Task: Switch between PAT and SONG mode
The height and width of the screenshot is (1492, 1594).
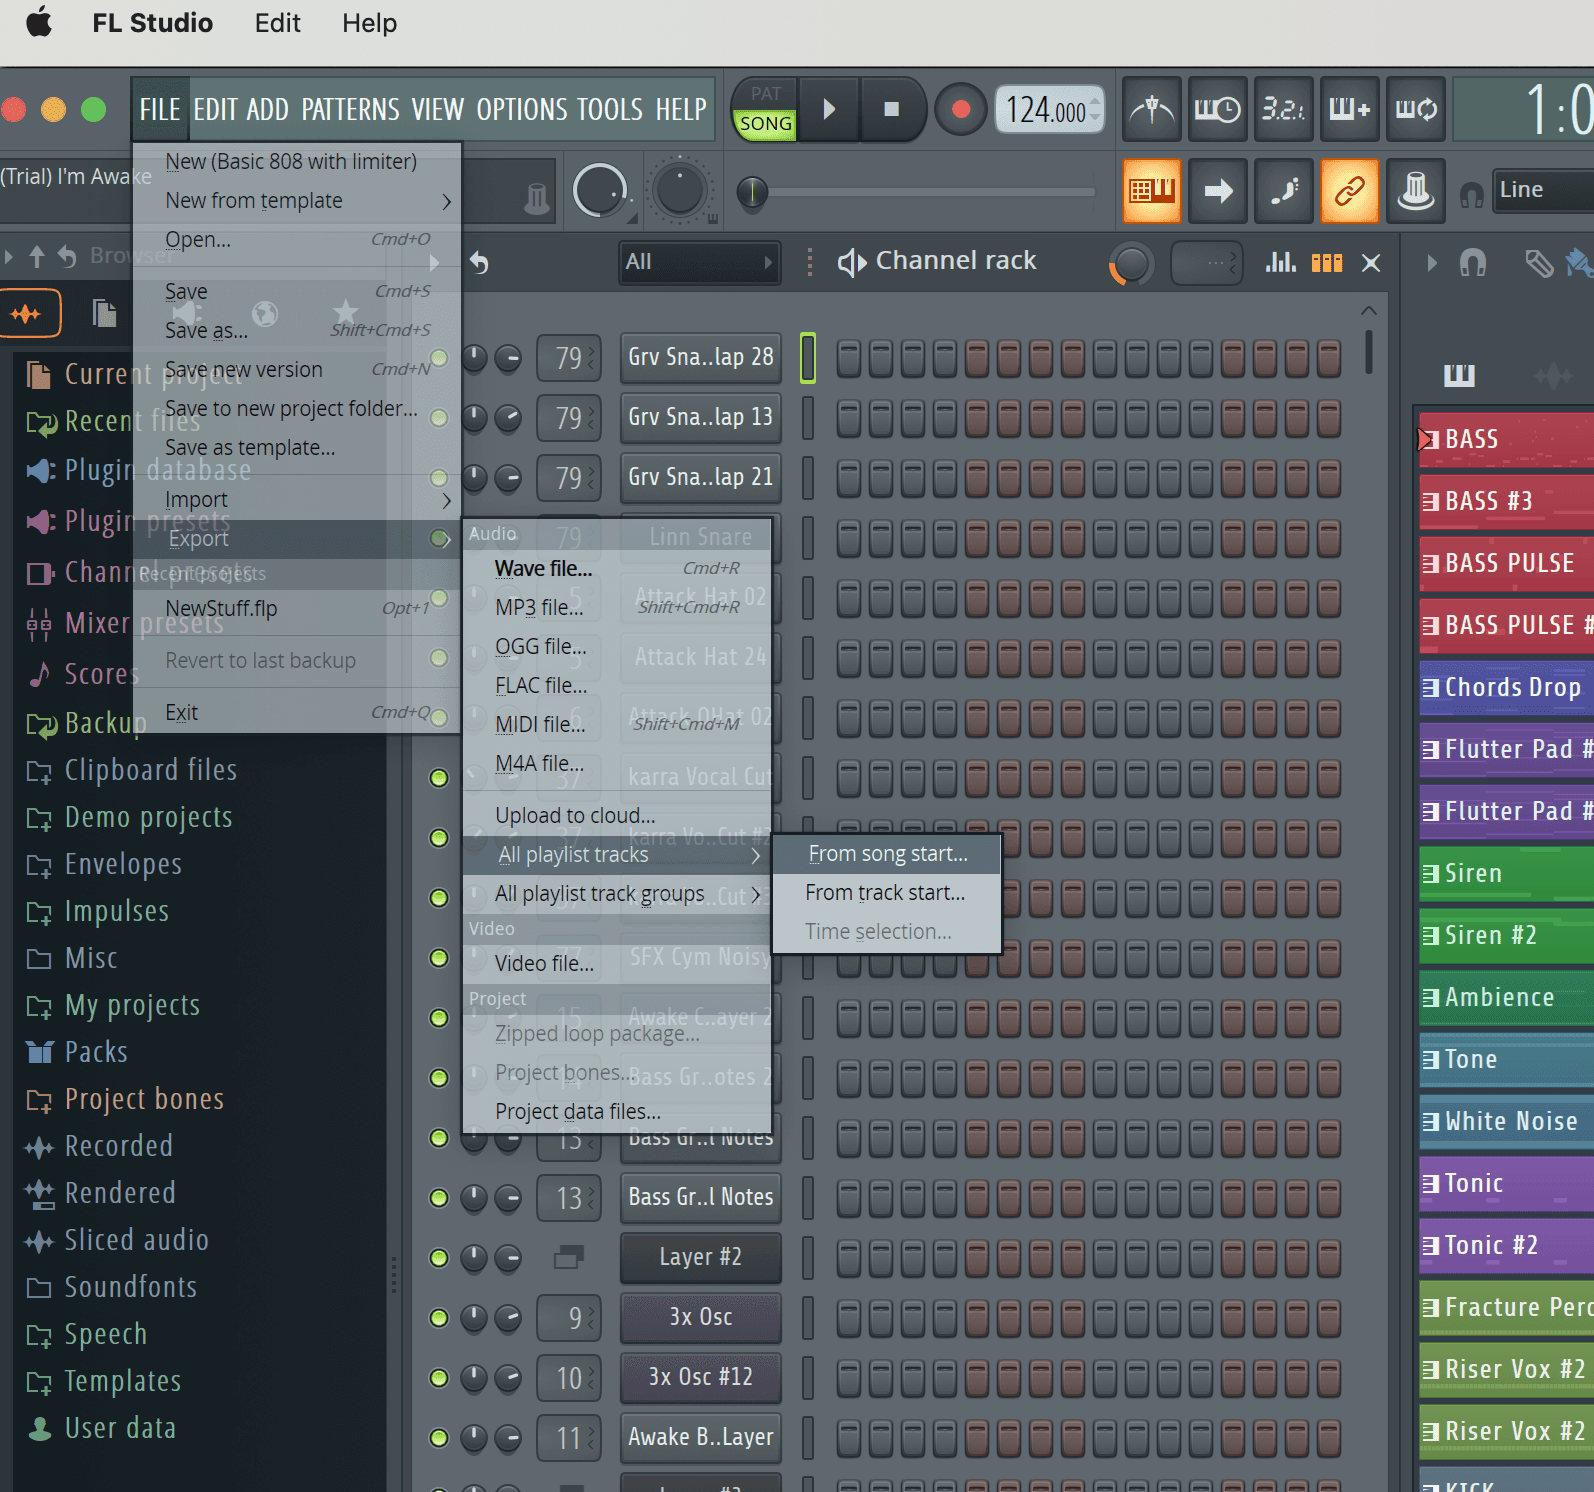Action: [765, 109]
